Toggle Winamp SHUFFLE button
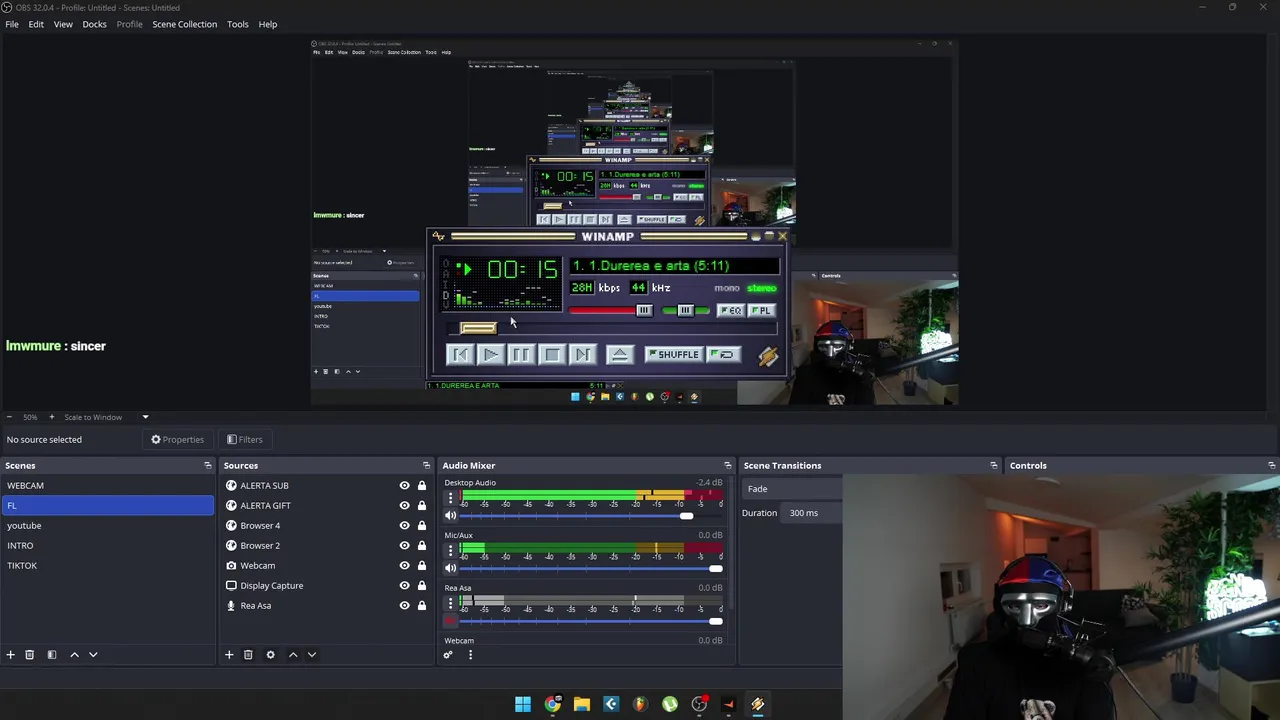Image resolution: width=1280 pixels, height=720 pixels. tap(675, 354)
